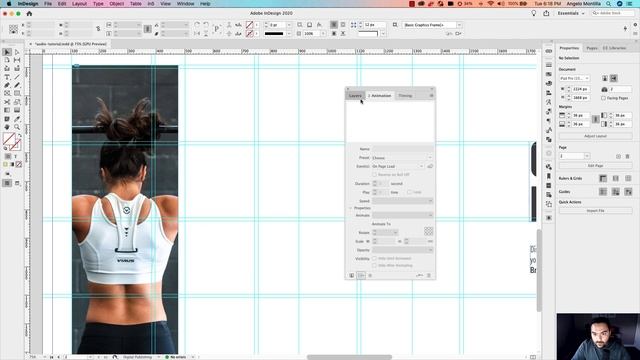Toggle the smart guides button
Screen dimensions: 640x360
628,192
